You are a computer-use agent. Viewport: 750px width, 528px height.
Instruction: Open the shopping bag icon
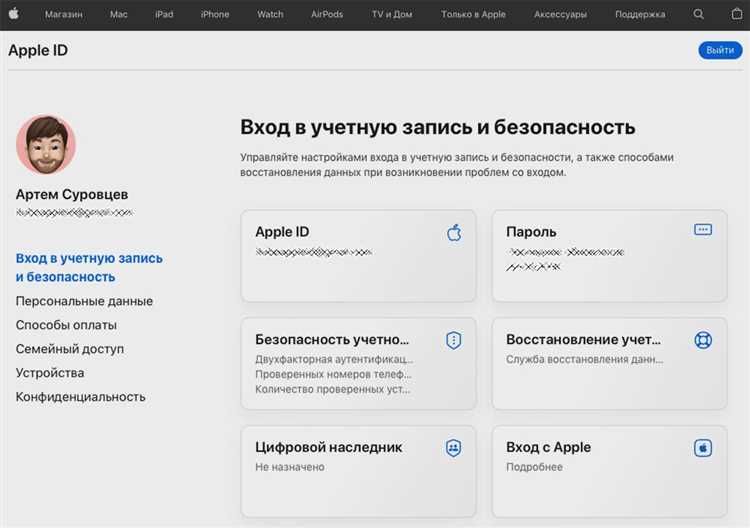click(737, 14)
